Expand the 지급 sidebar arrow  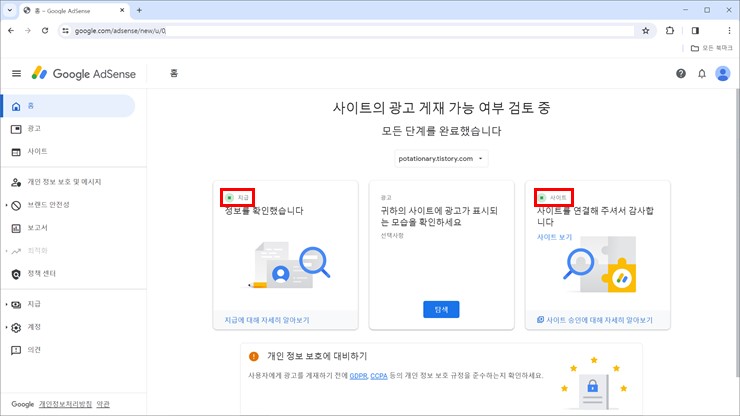click(6, 305)
